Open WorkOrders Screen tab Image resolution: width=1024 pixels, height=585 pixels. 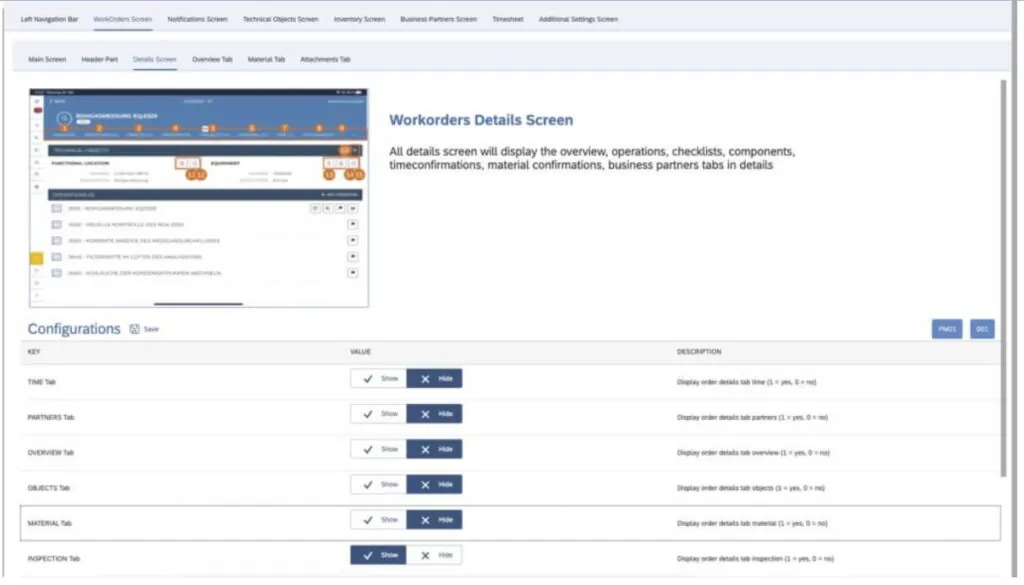pyautogui.click(x=123, y=20)
